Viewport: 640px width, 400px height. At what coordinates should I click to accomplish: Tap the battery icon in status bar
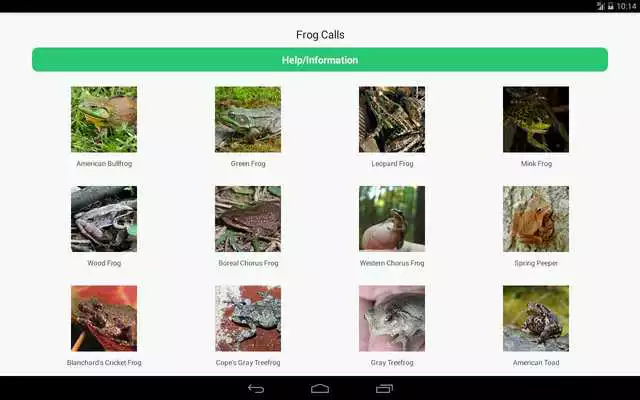coord(611,6)
